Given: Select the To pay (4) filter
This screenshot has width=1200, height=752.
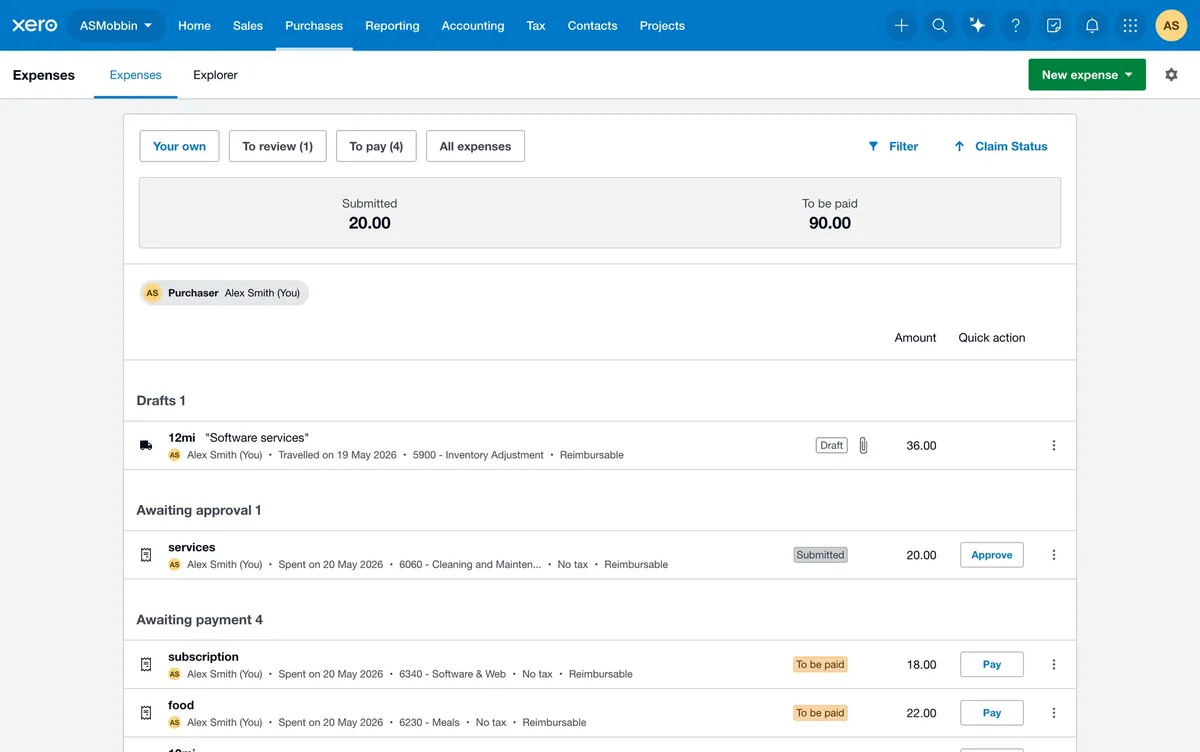Looking at the screenshot, I should coord(376,146).
